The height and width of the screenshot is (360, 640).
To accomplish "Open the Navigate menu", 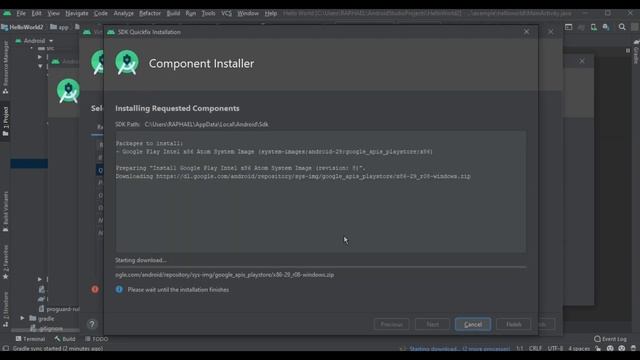I will point(77,13).
